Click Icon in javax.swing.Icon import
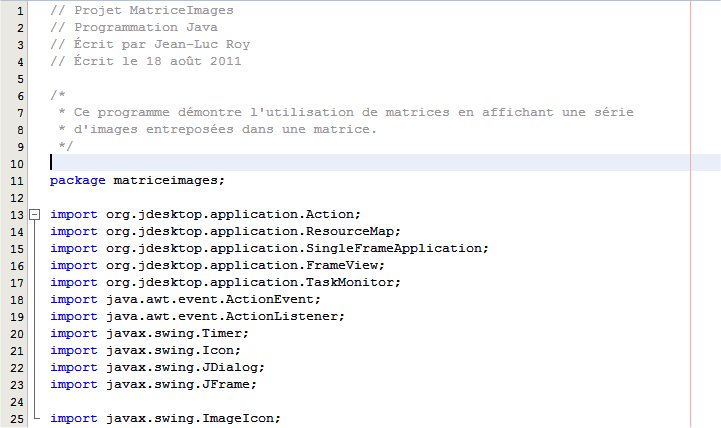Image resolution: width=721 pixels, height=428 pixels. click(217, 350)
